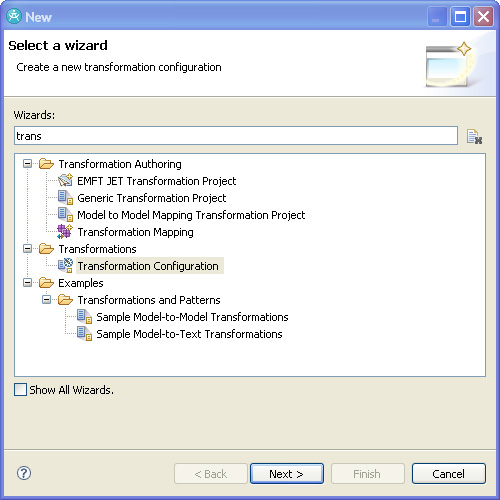Enable the Show All Wizards checkbox
The width and height of the screenshot is (500, 500).
click(20, 389)
